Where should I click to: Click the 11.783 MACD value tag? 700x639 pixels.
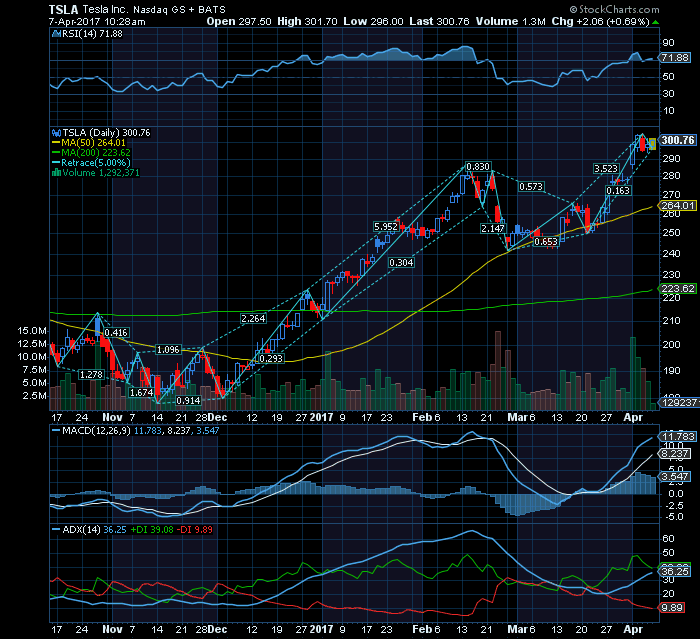tap(678, 436)
